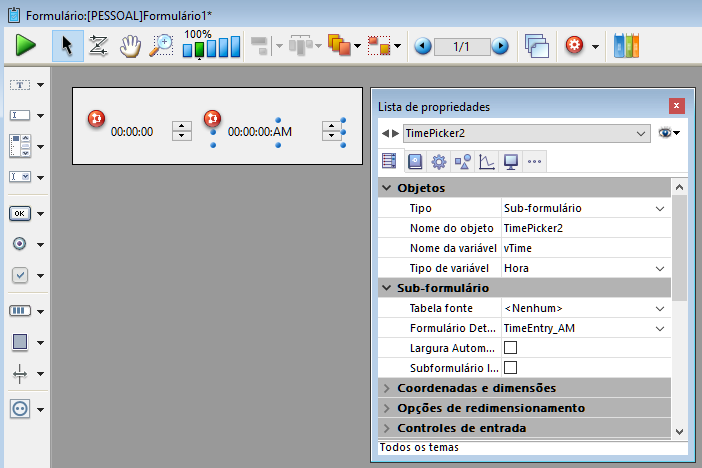Select the entry order tool
Image resolution: width=702 pixels, height=468 pixels.
pos(99,45)
